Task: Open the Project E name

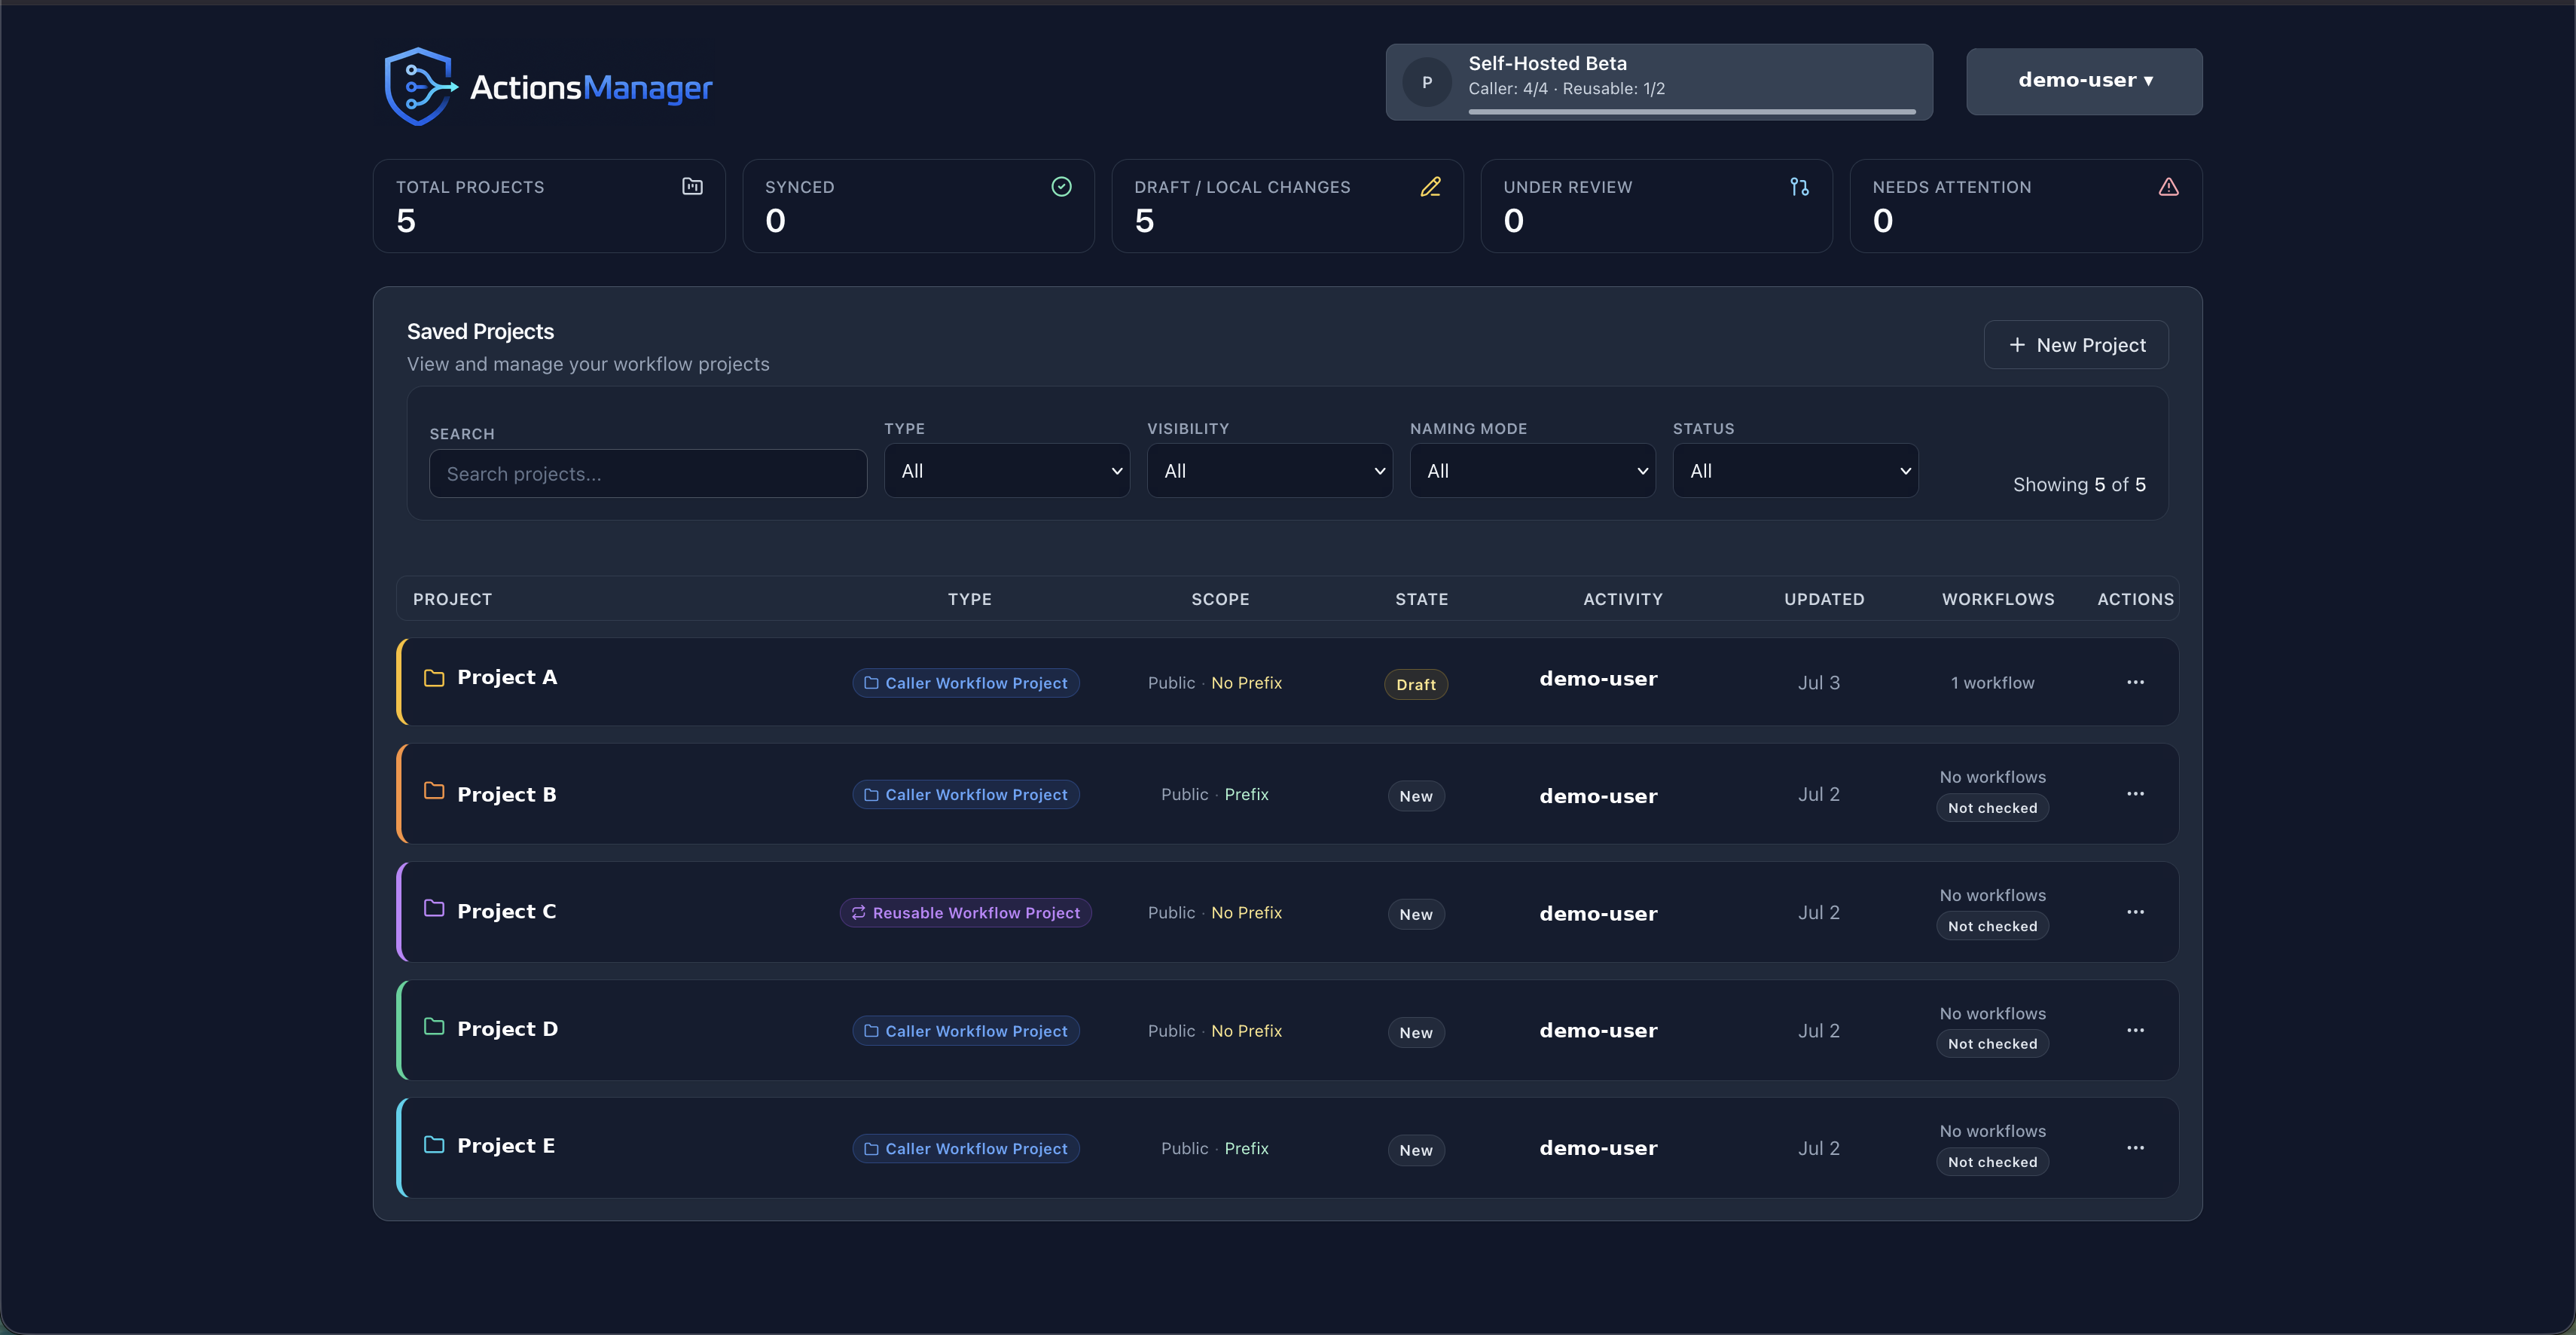Action: (506, 1146)
